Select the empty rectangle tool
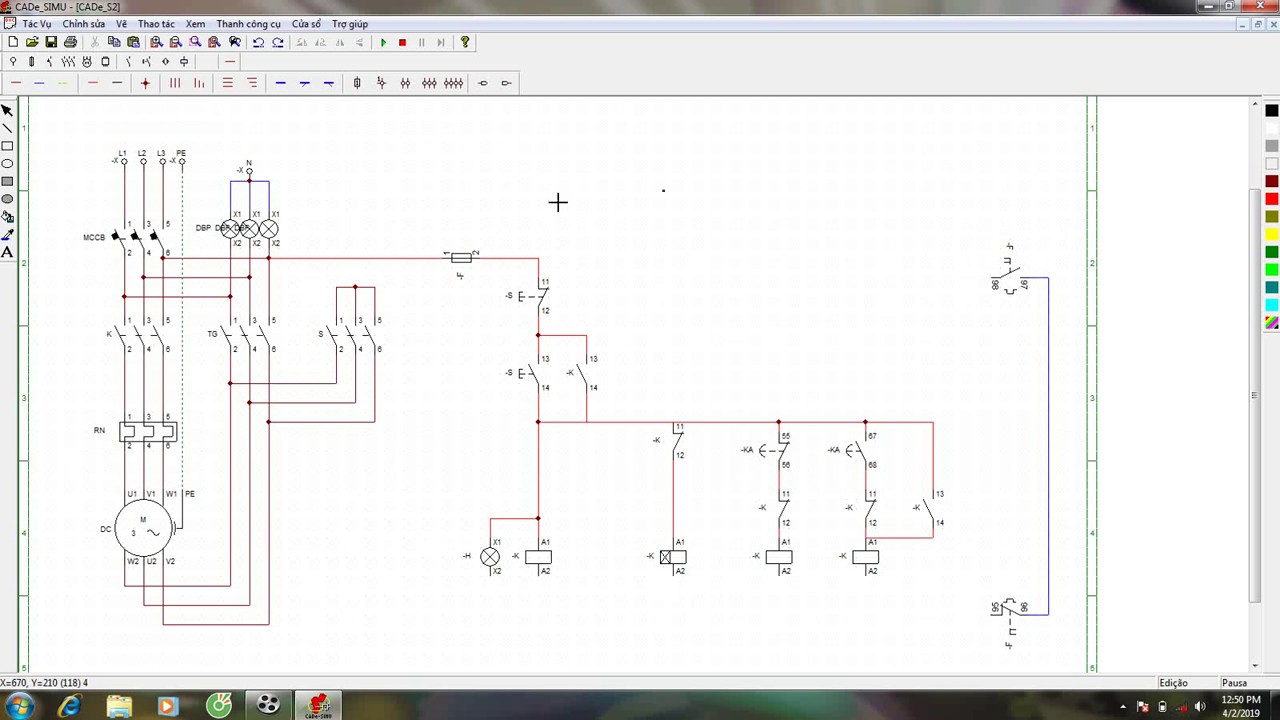The width and height of the screenshot is (1280, 720). [x=7, y=146]
